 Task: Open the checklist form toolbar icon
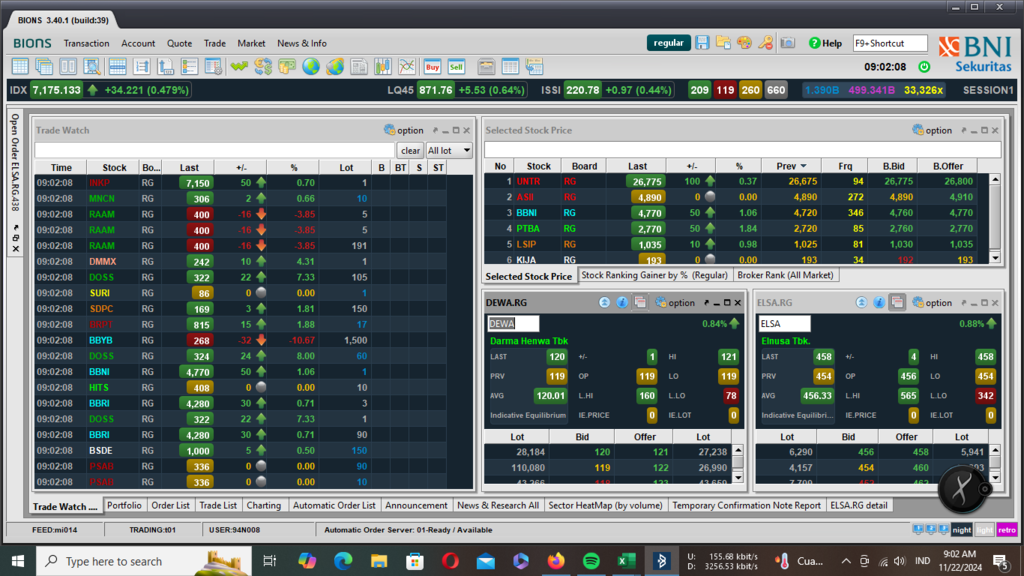[189, 67]
